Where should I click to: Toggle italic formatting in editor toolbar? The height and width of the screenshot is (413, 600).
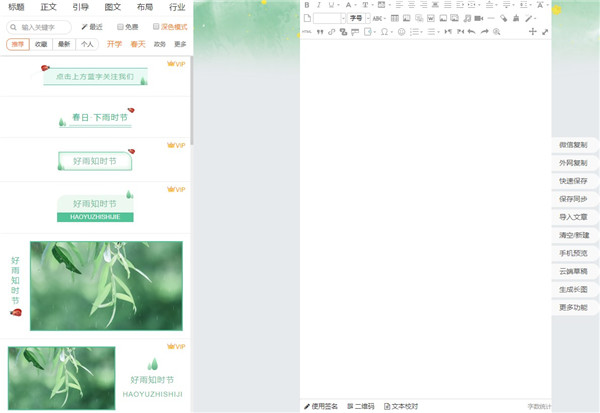click(x=318, y=5)
